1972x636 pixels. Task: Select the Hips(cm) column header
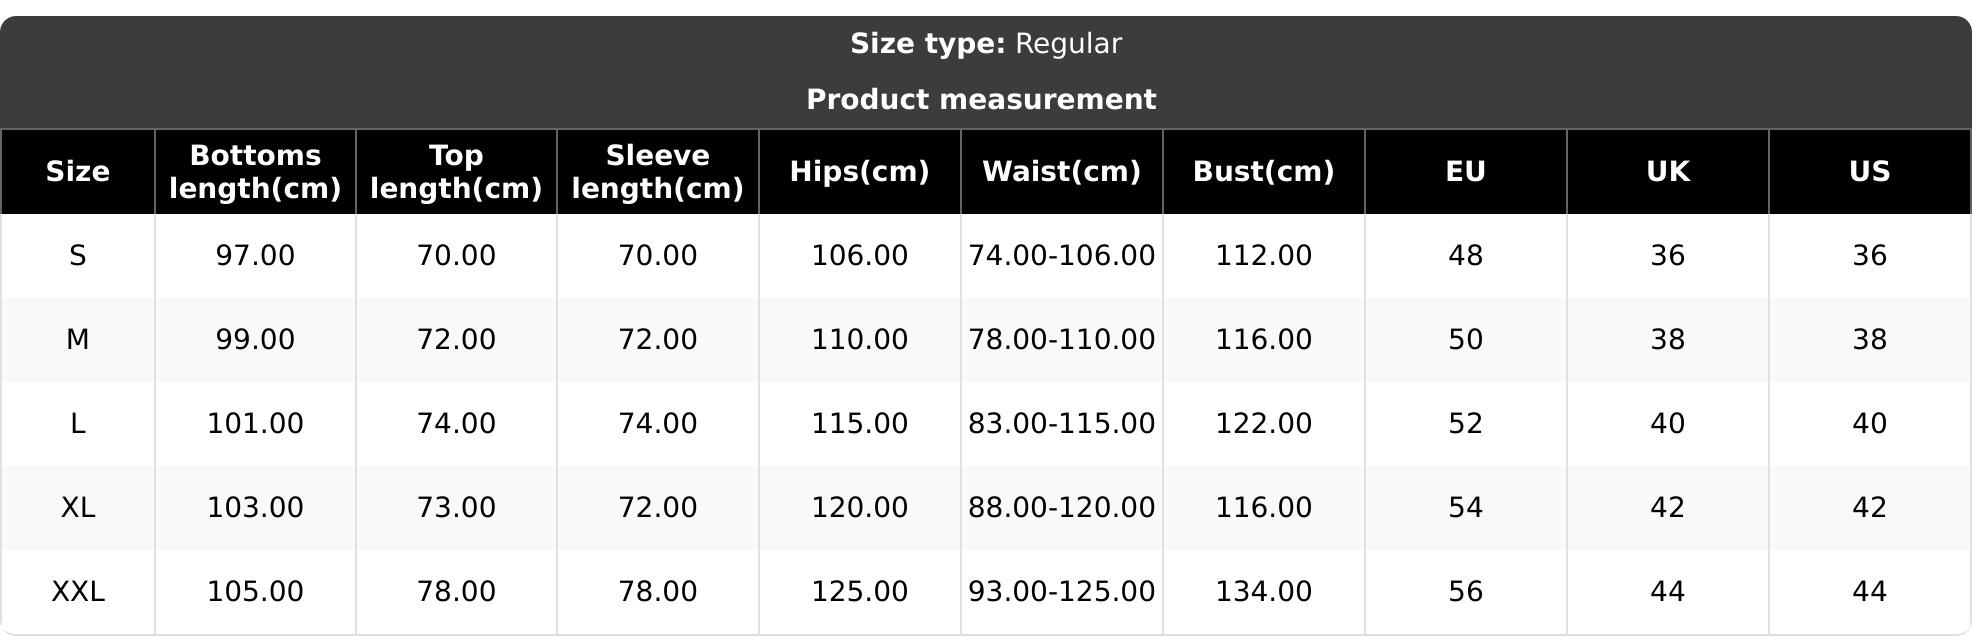tap(860, 172)
